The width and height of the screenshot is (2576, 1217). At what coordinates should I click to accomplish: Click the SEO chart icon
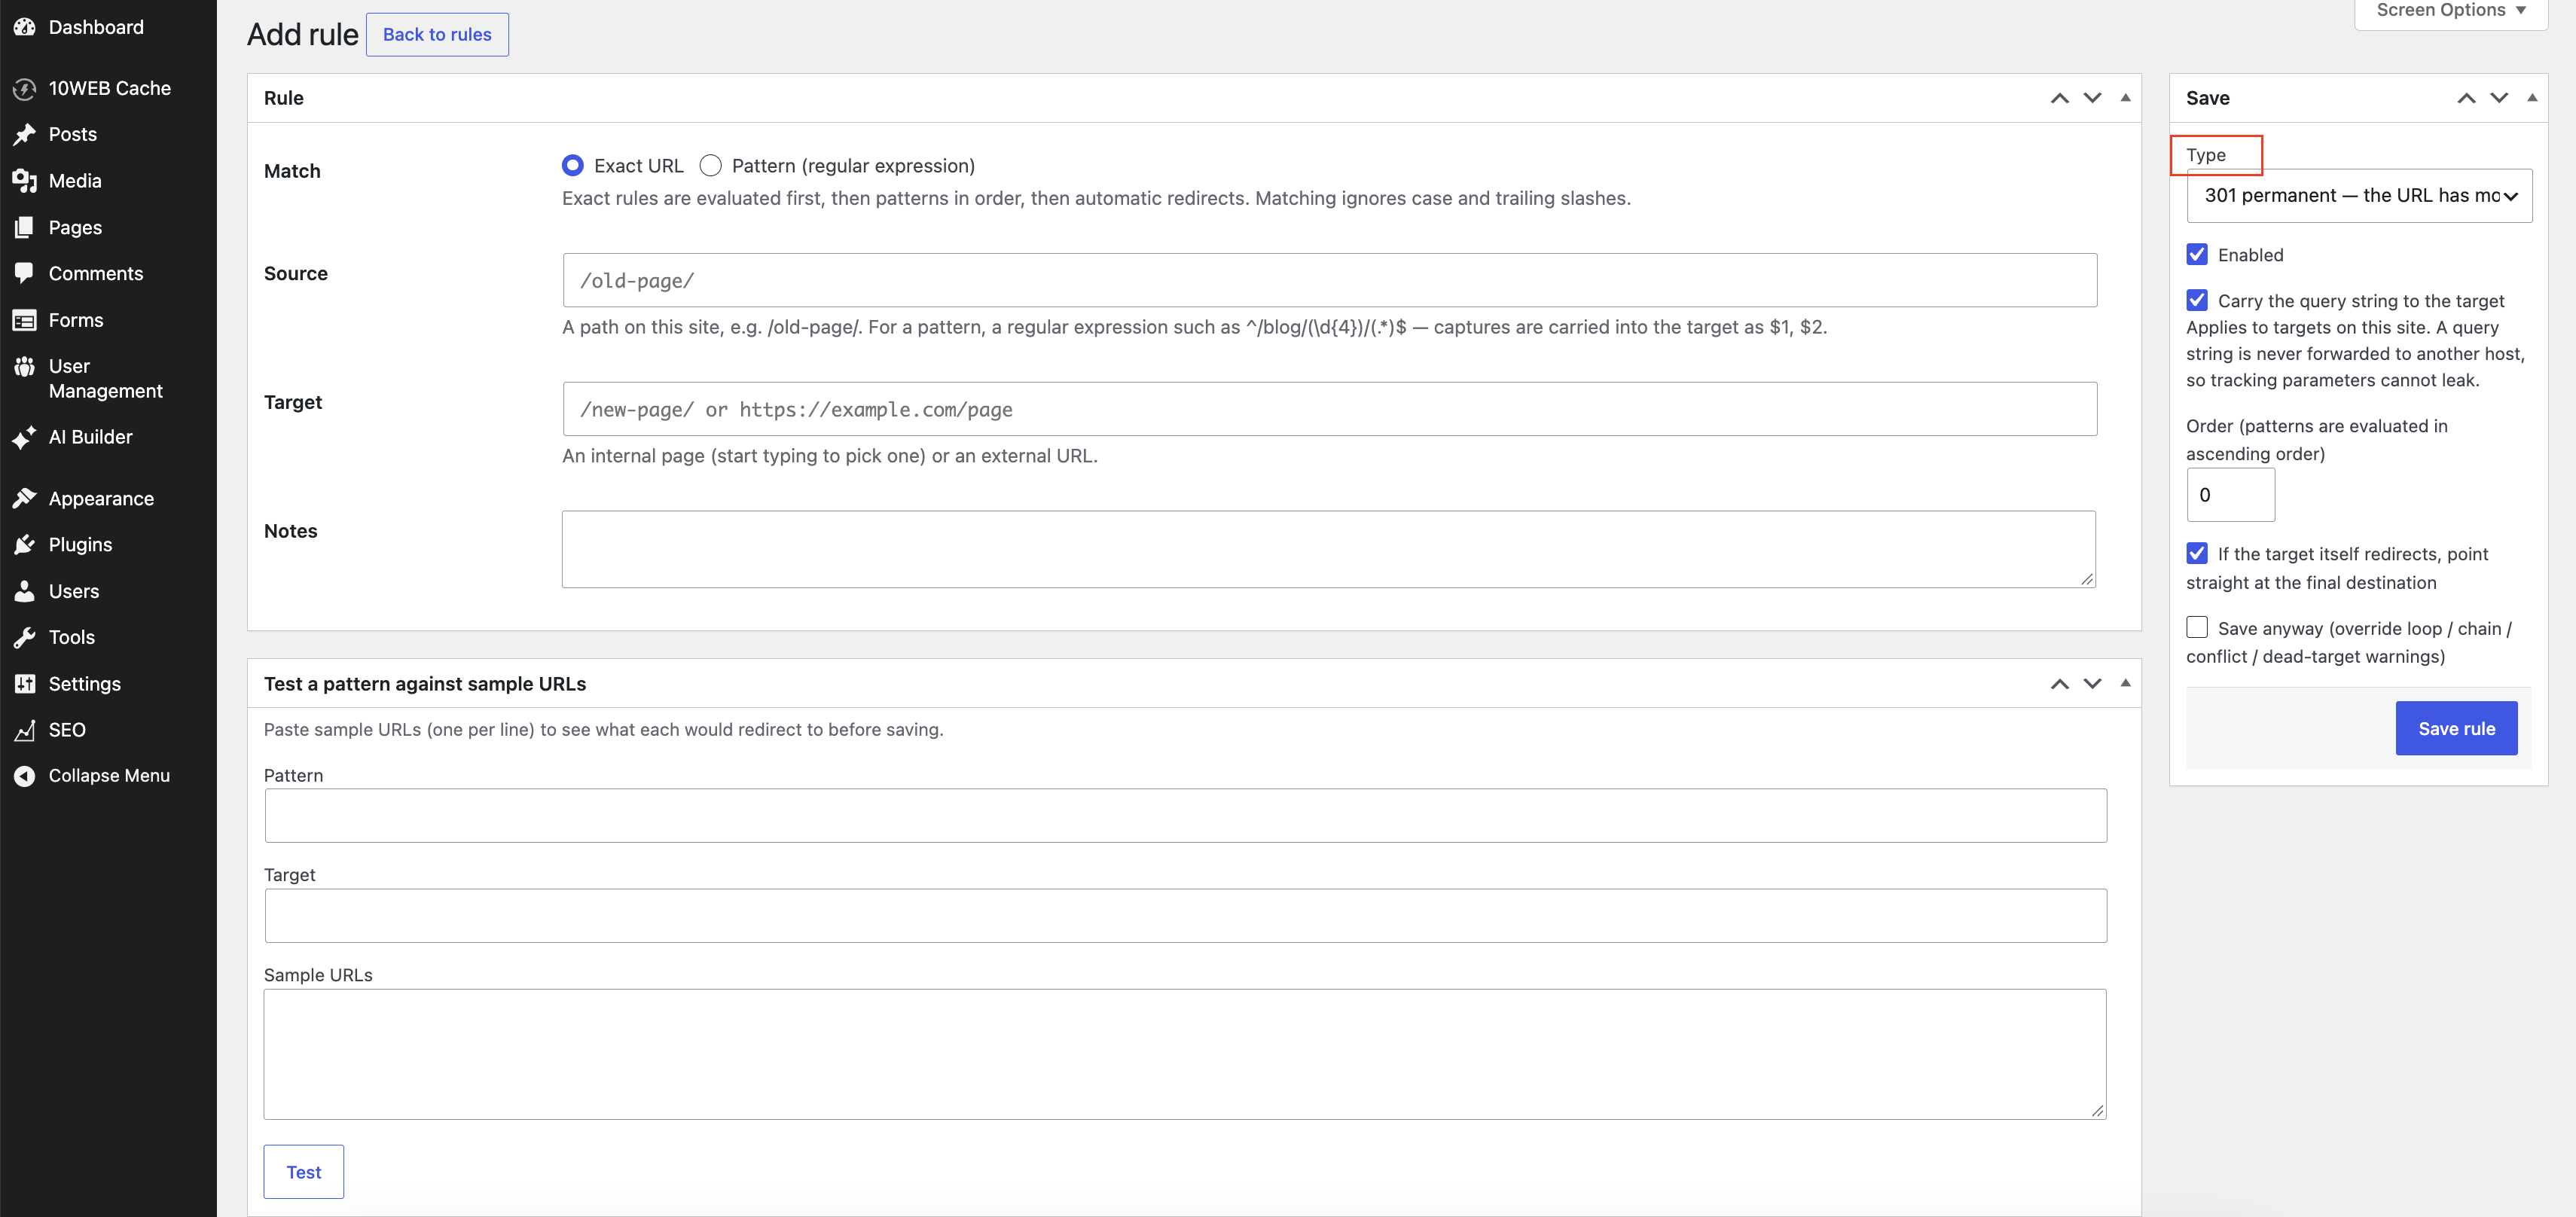click(25, 730)
